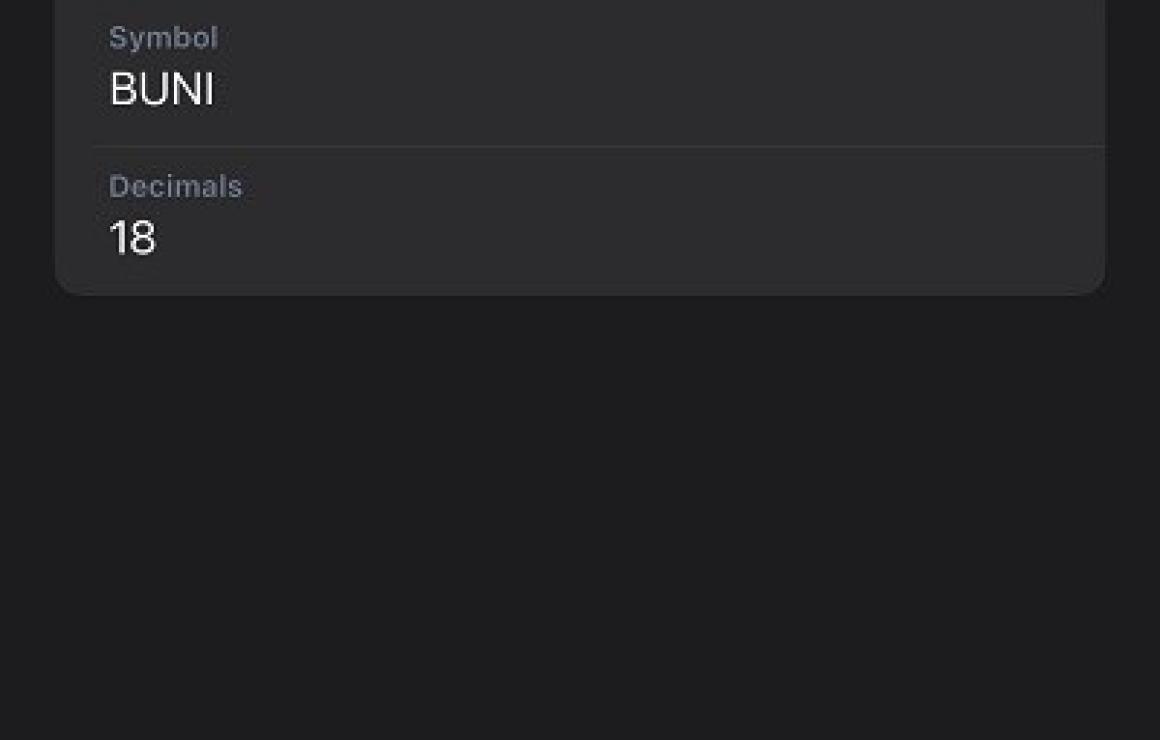Tap blank space in the Symbol row
This screenshot has width=1160, height=740.
click(x=666, y=74)
